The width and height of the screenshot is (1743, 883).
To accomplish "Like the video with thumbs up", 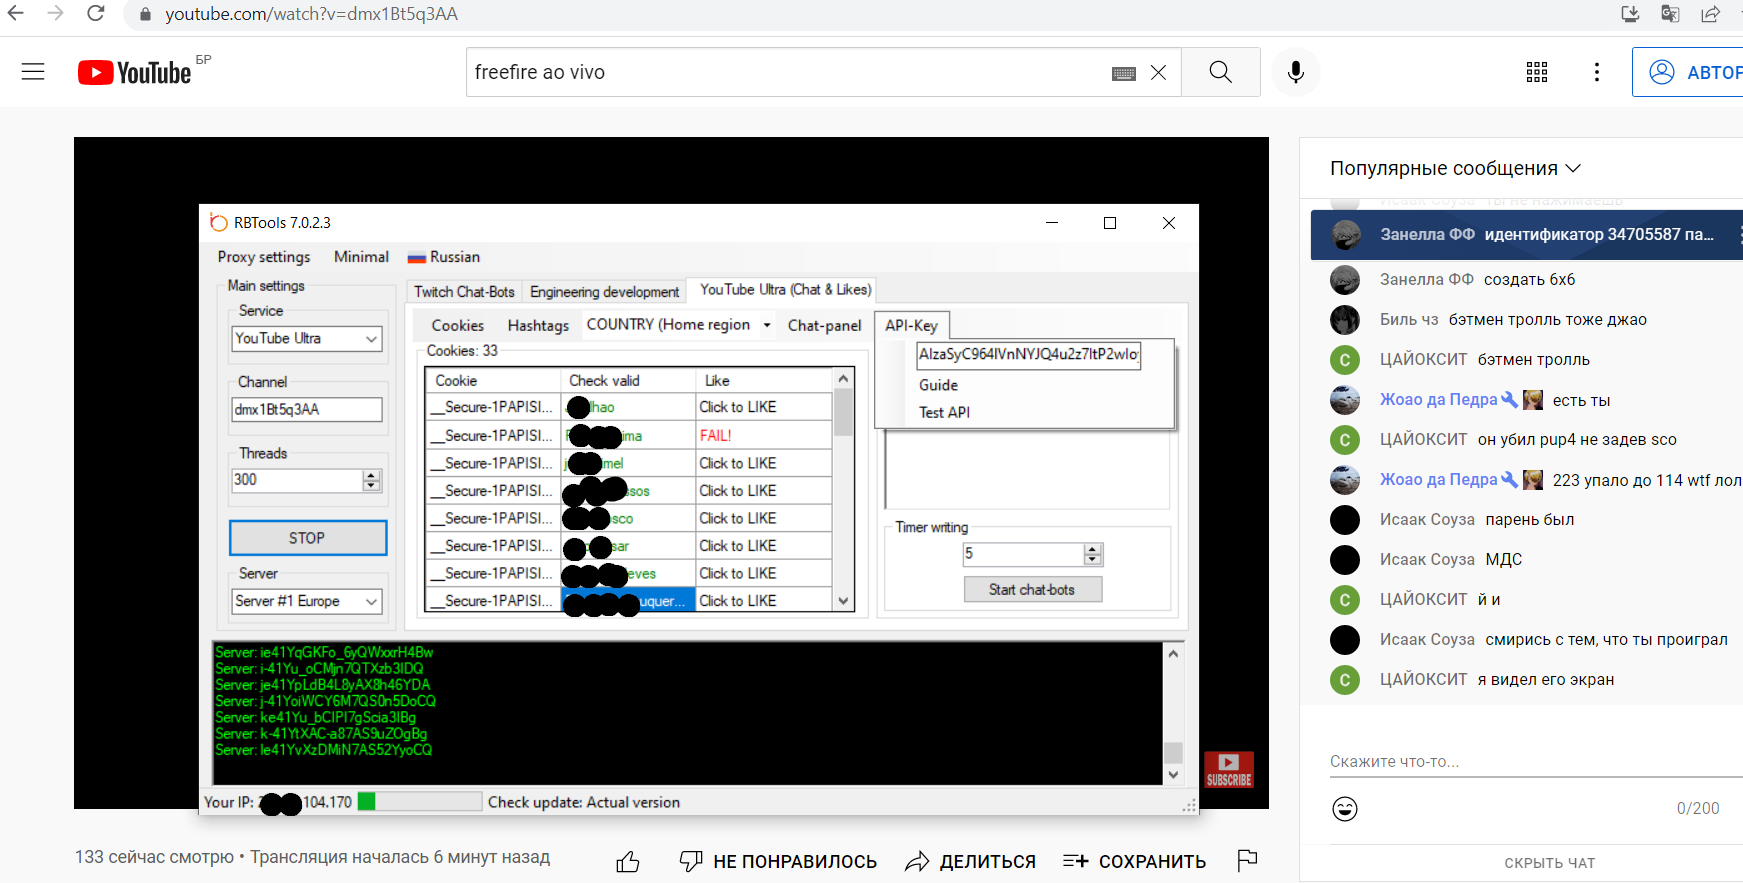I will click(x=628, y=861).
